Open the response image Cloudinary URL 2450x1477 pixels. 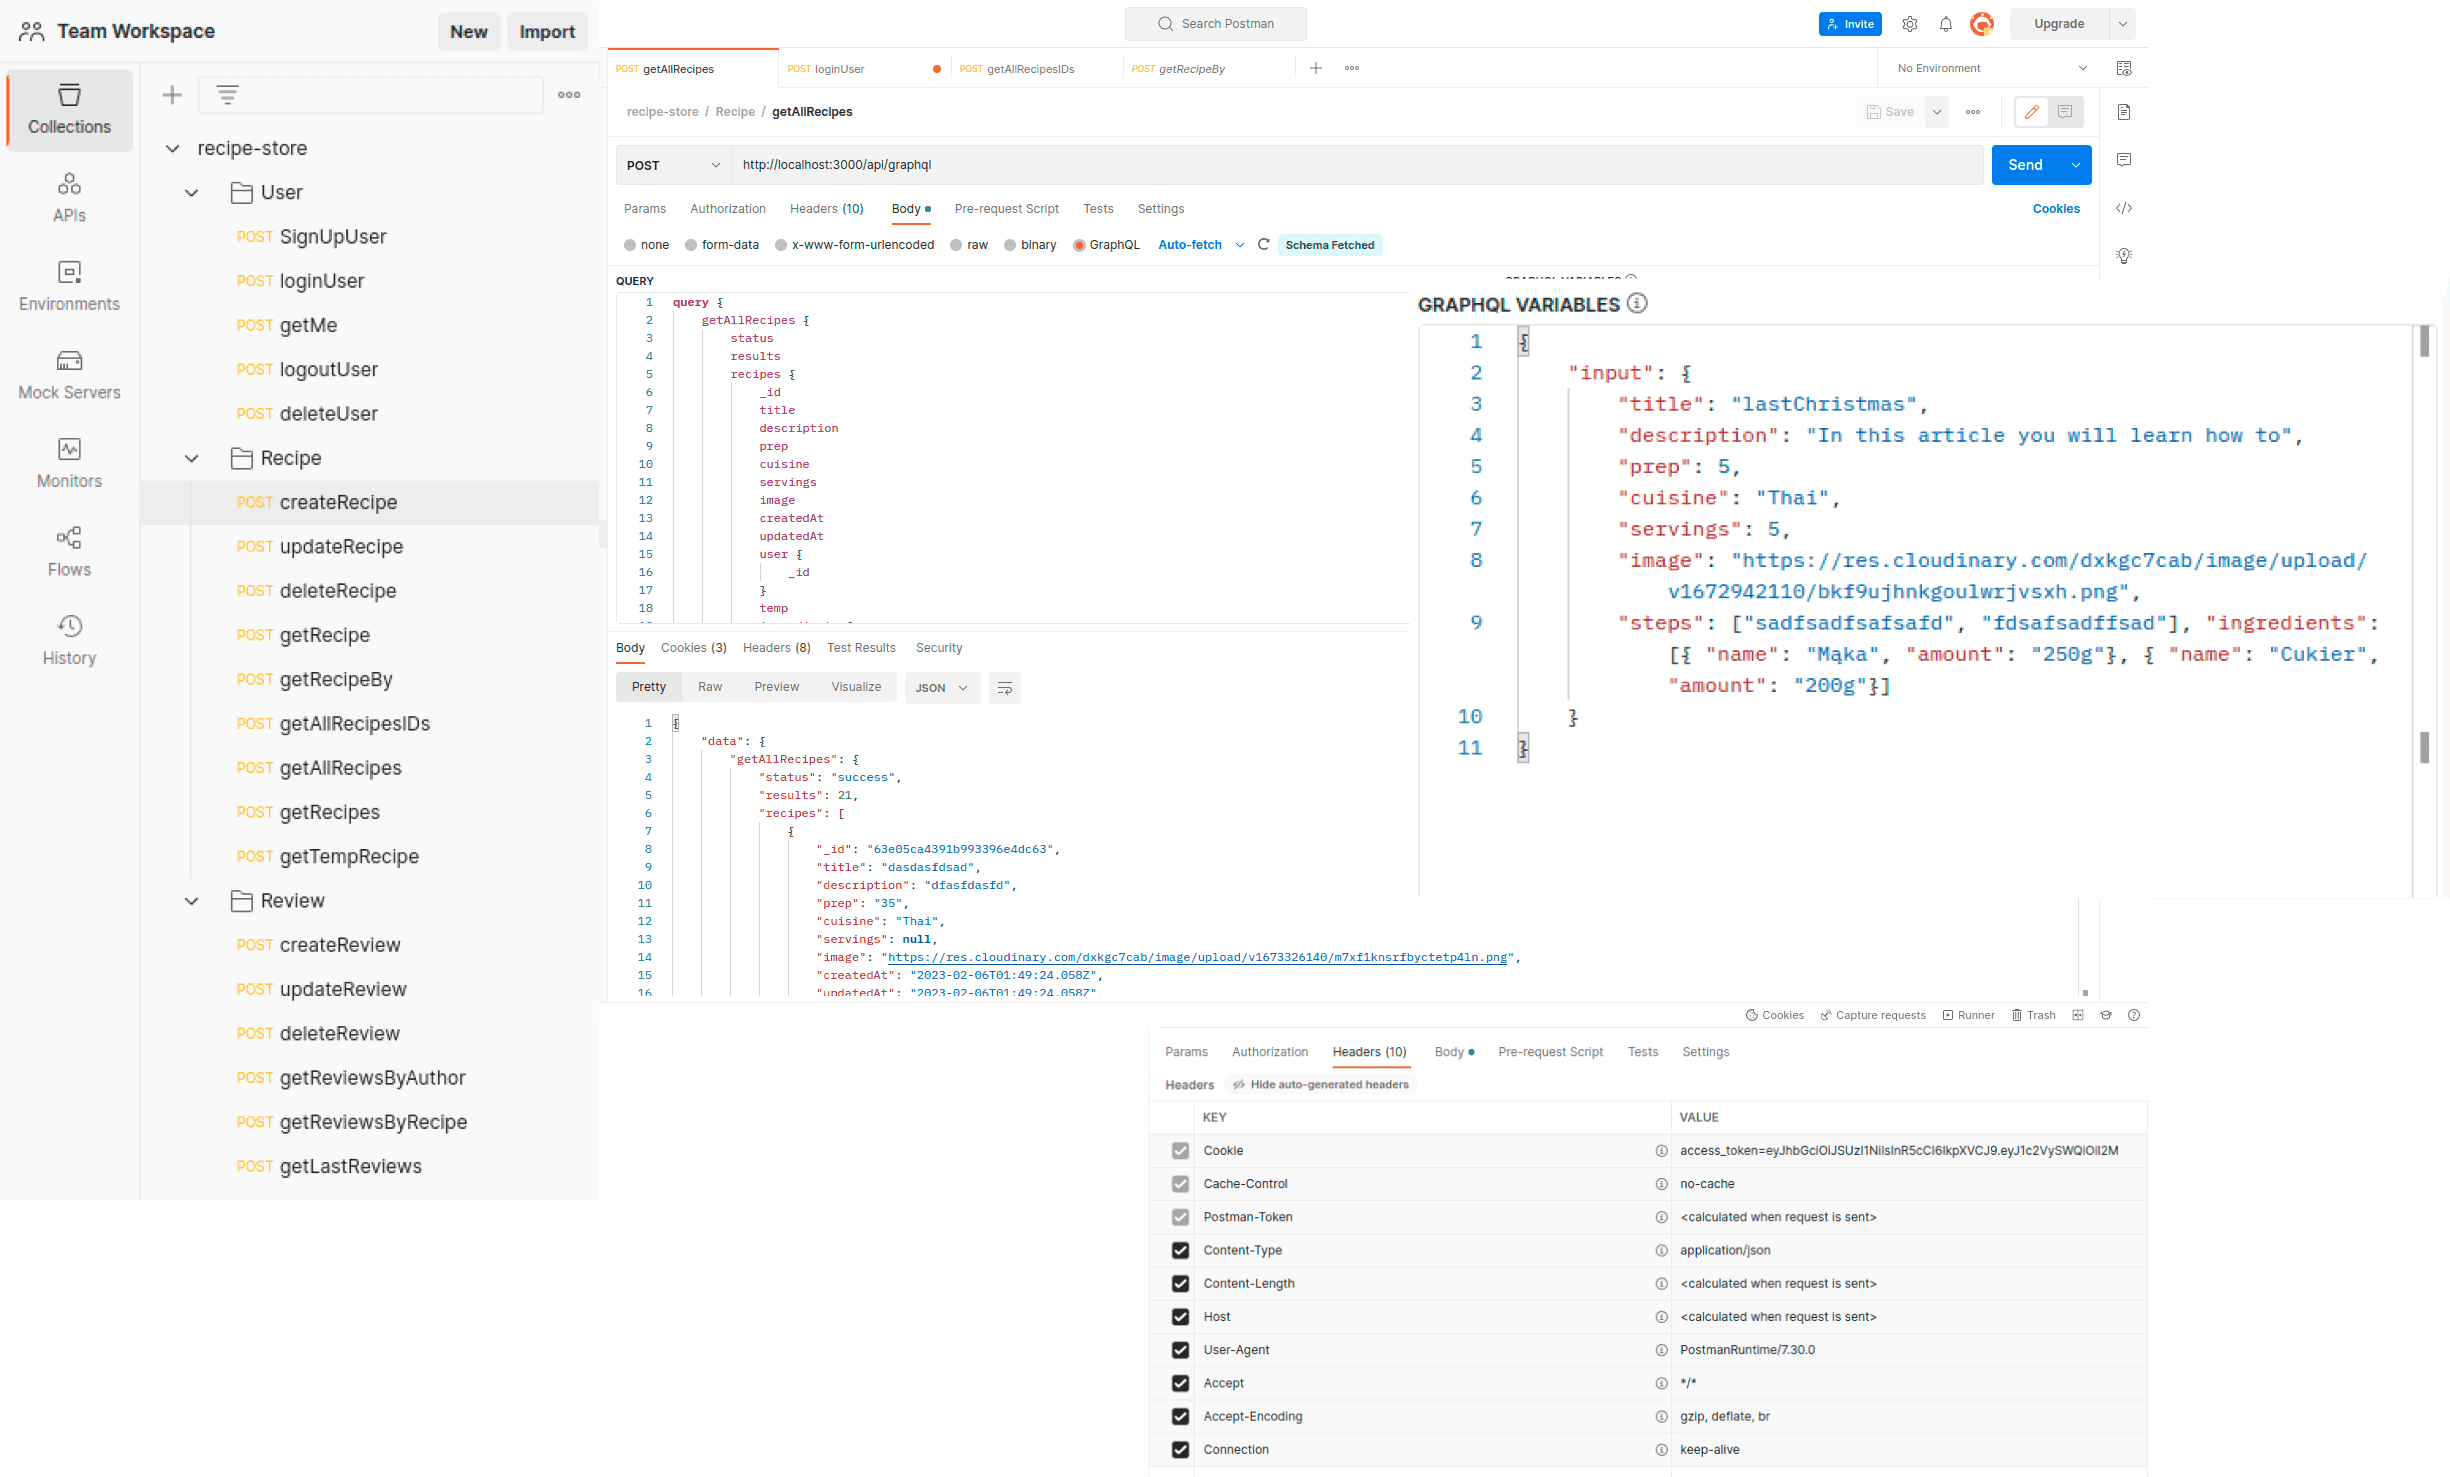[x=1197, y=958]
